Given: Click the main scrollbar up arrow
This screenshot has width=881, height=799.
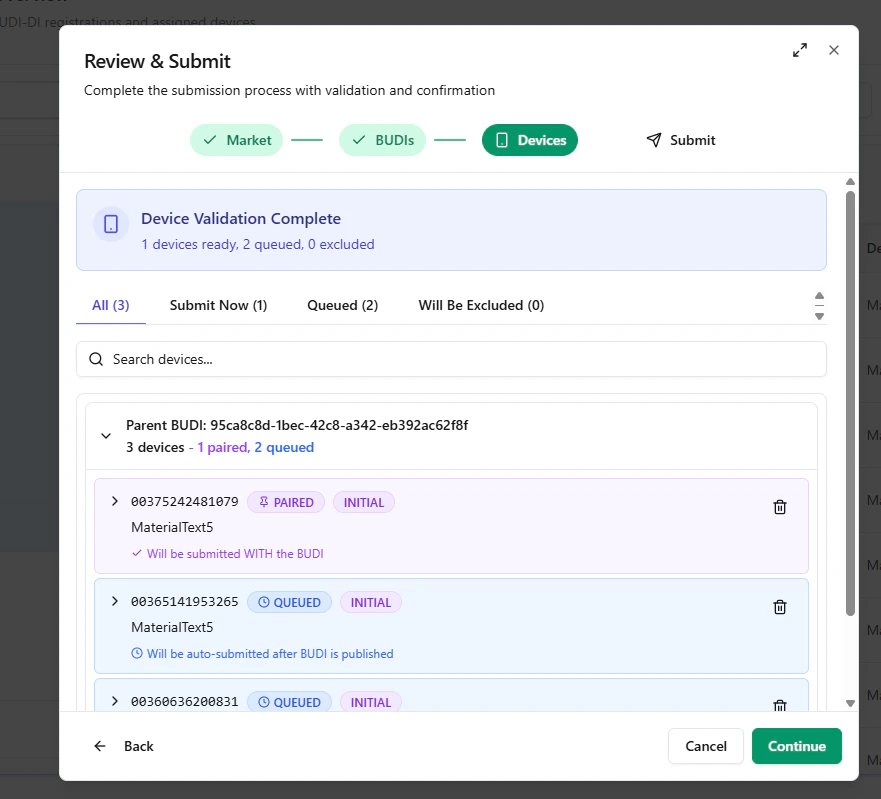Looking at the screenshot, I should pyautogui.click(x=850, y=181).
